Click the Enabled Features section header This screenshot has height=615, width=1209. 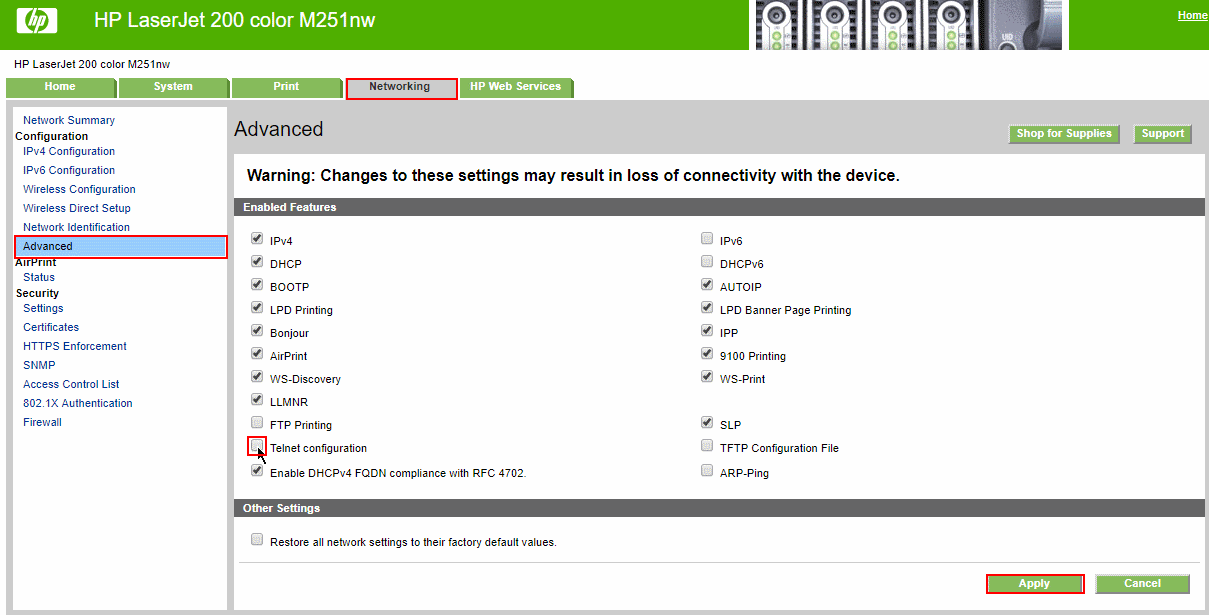[x=719, y=207]
